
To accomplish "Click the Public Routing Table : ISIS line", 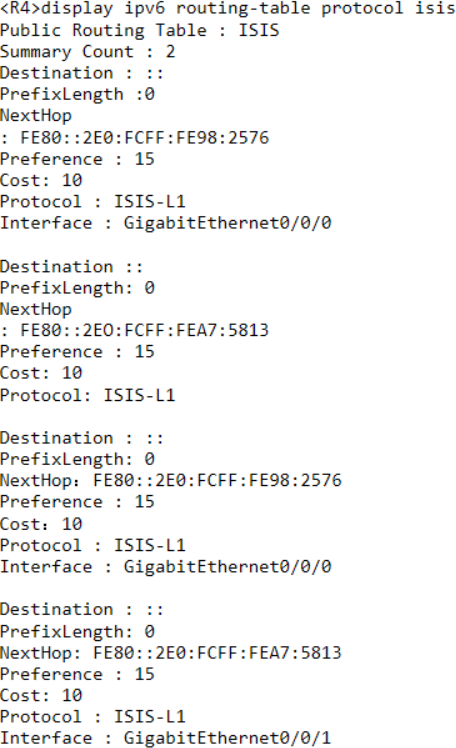I will coord(139,31).
